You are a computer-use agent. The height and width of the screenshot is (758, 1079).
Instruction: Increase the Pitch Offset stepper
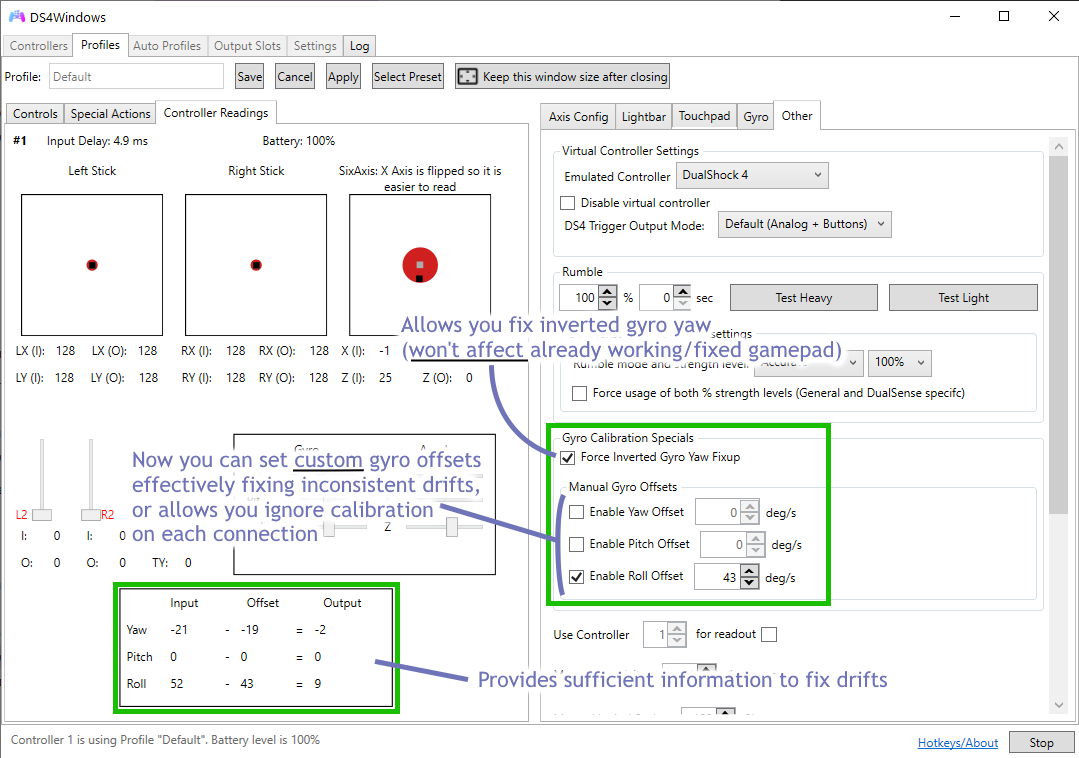coord(756,539)
